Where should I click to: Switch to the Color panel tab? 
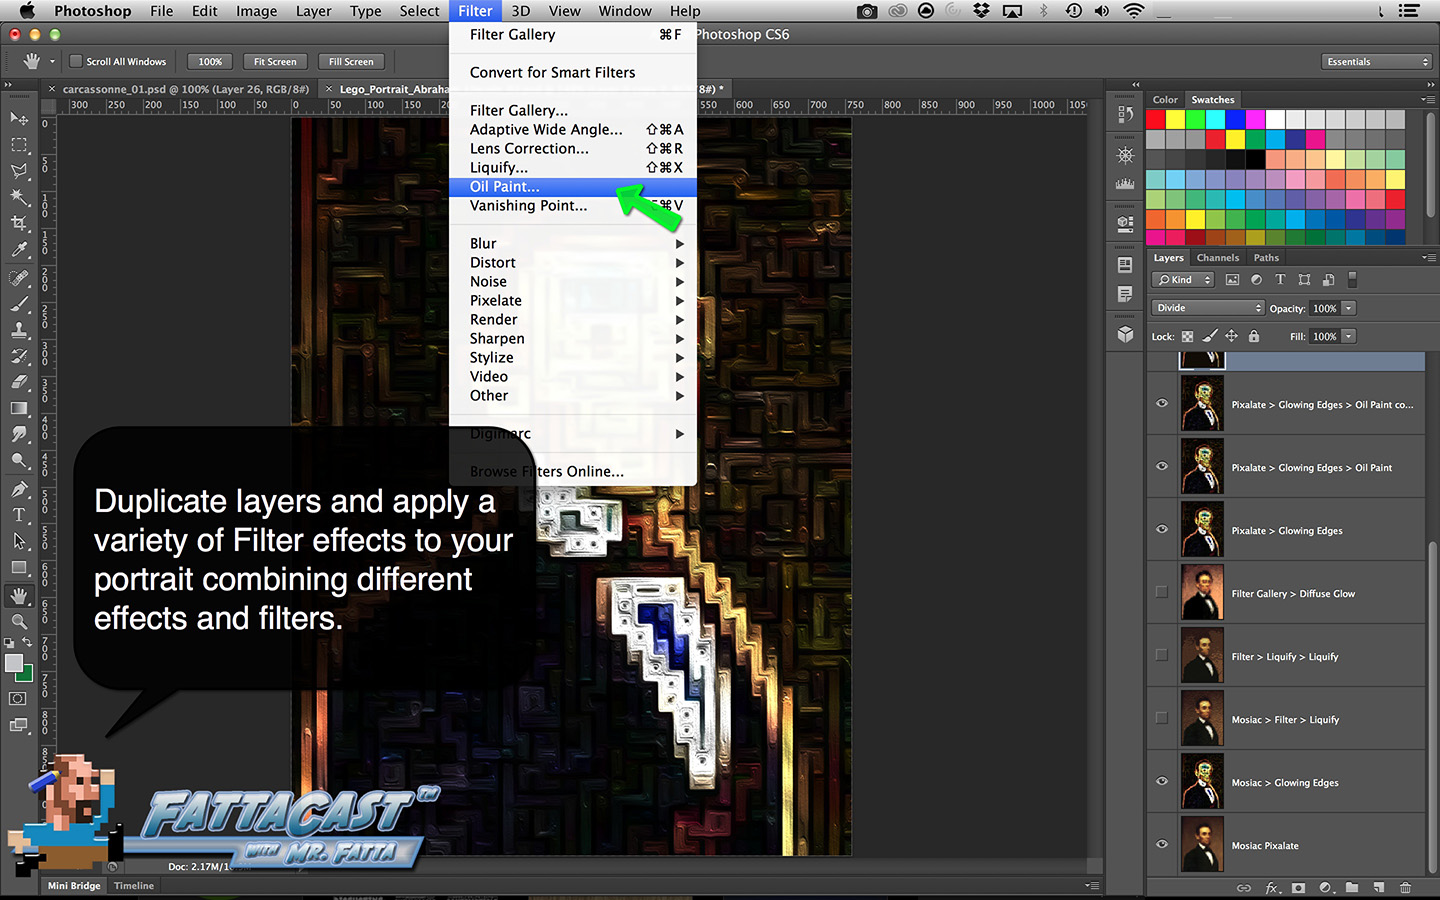1165,99
